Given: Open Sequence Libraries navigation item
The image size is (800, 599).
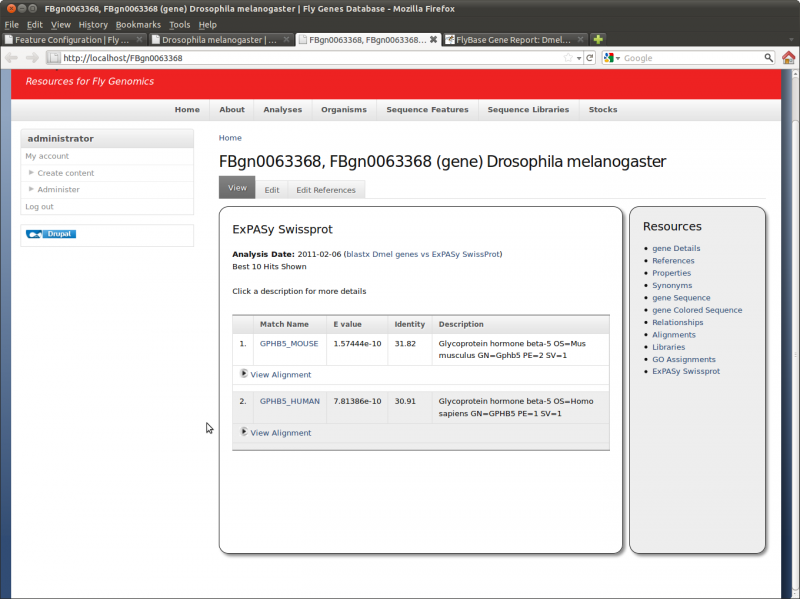Looking at the screenshot, I should click(x=529, y=110).
